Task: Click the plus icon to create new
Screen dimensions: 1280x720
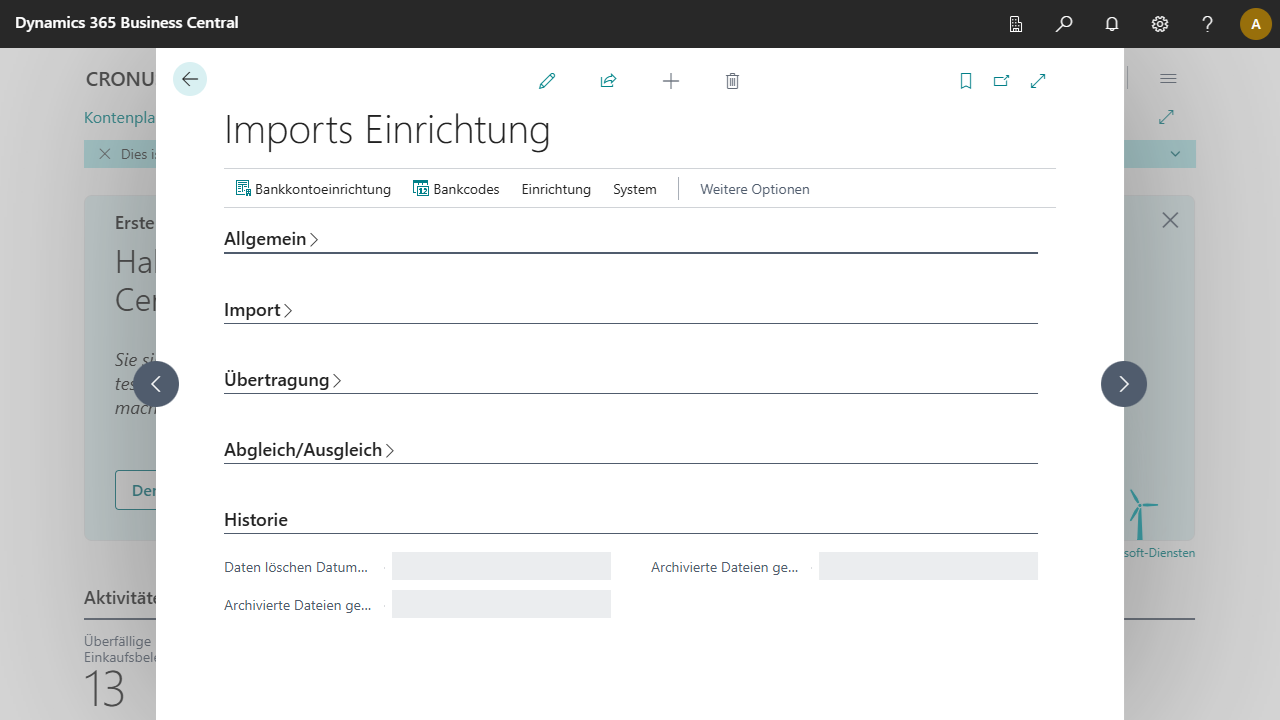Action: click(671, 81)
